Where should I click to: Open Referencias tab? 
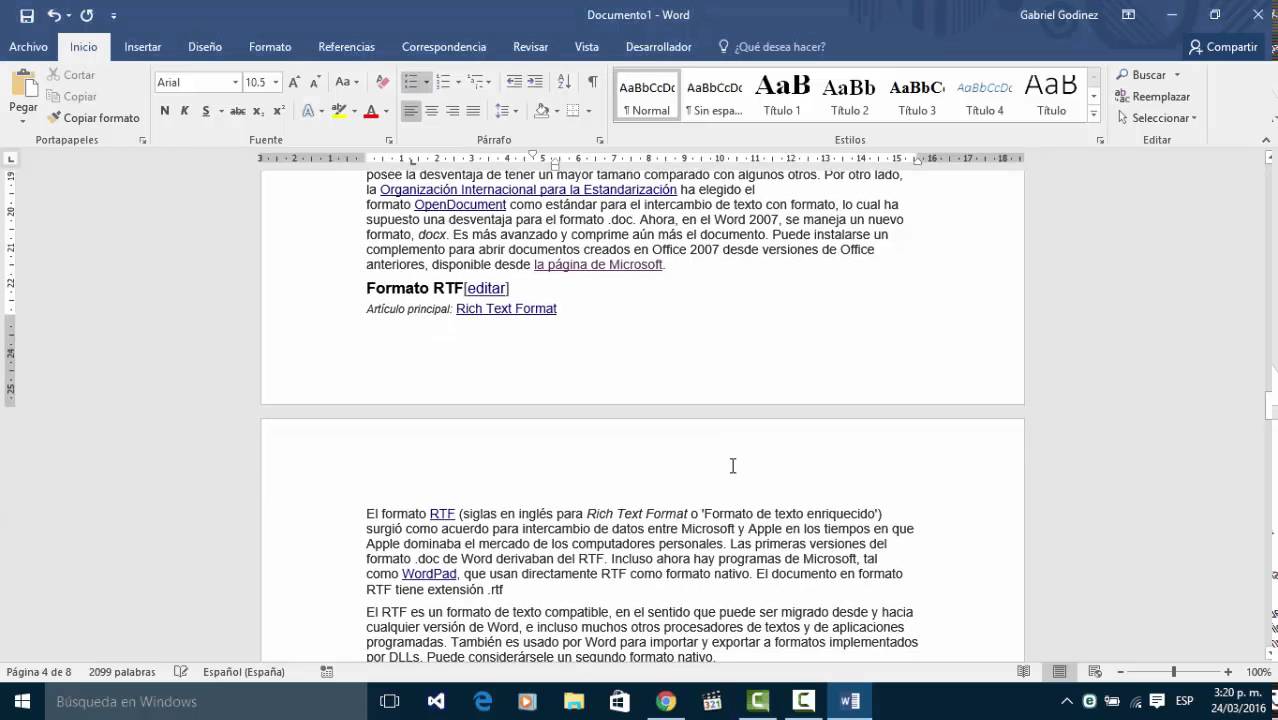click(346, 47)
